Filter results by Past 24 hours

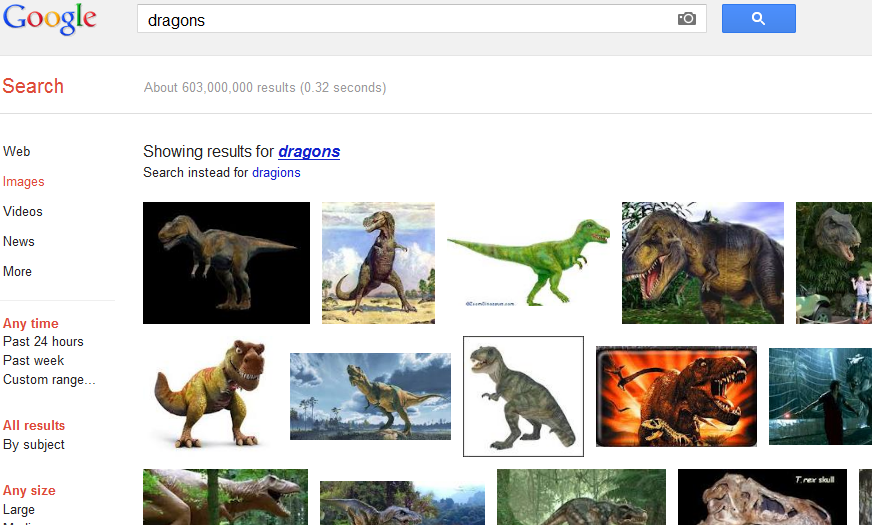click(43, 342)
